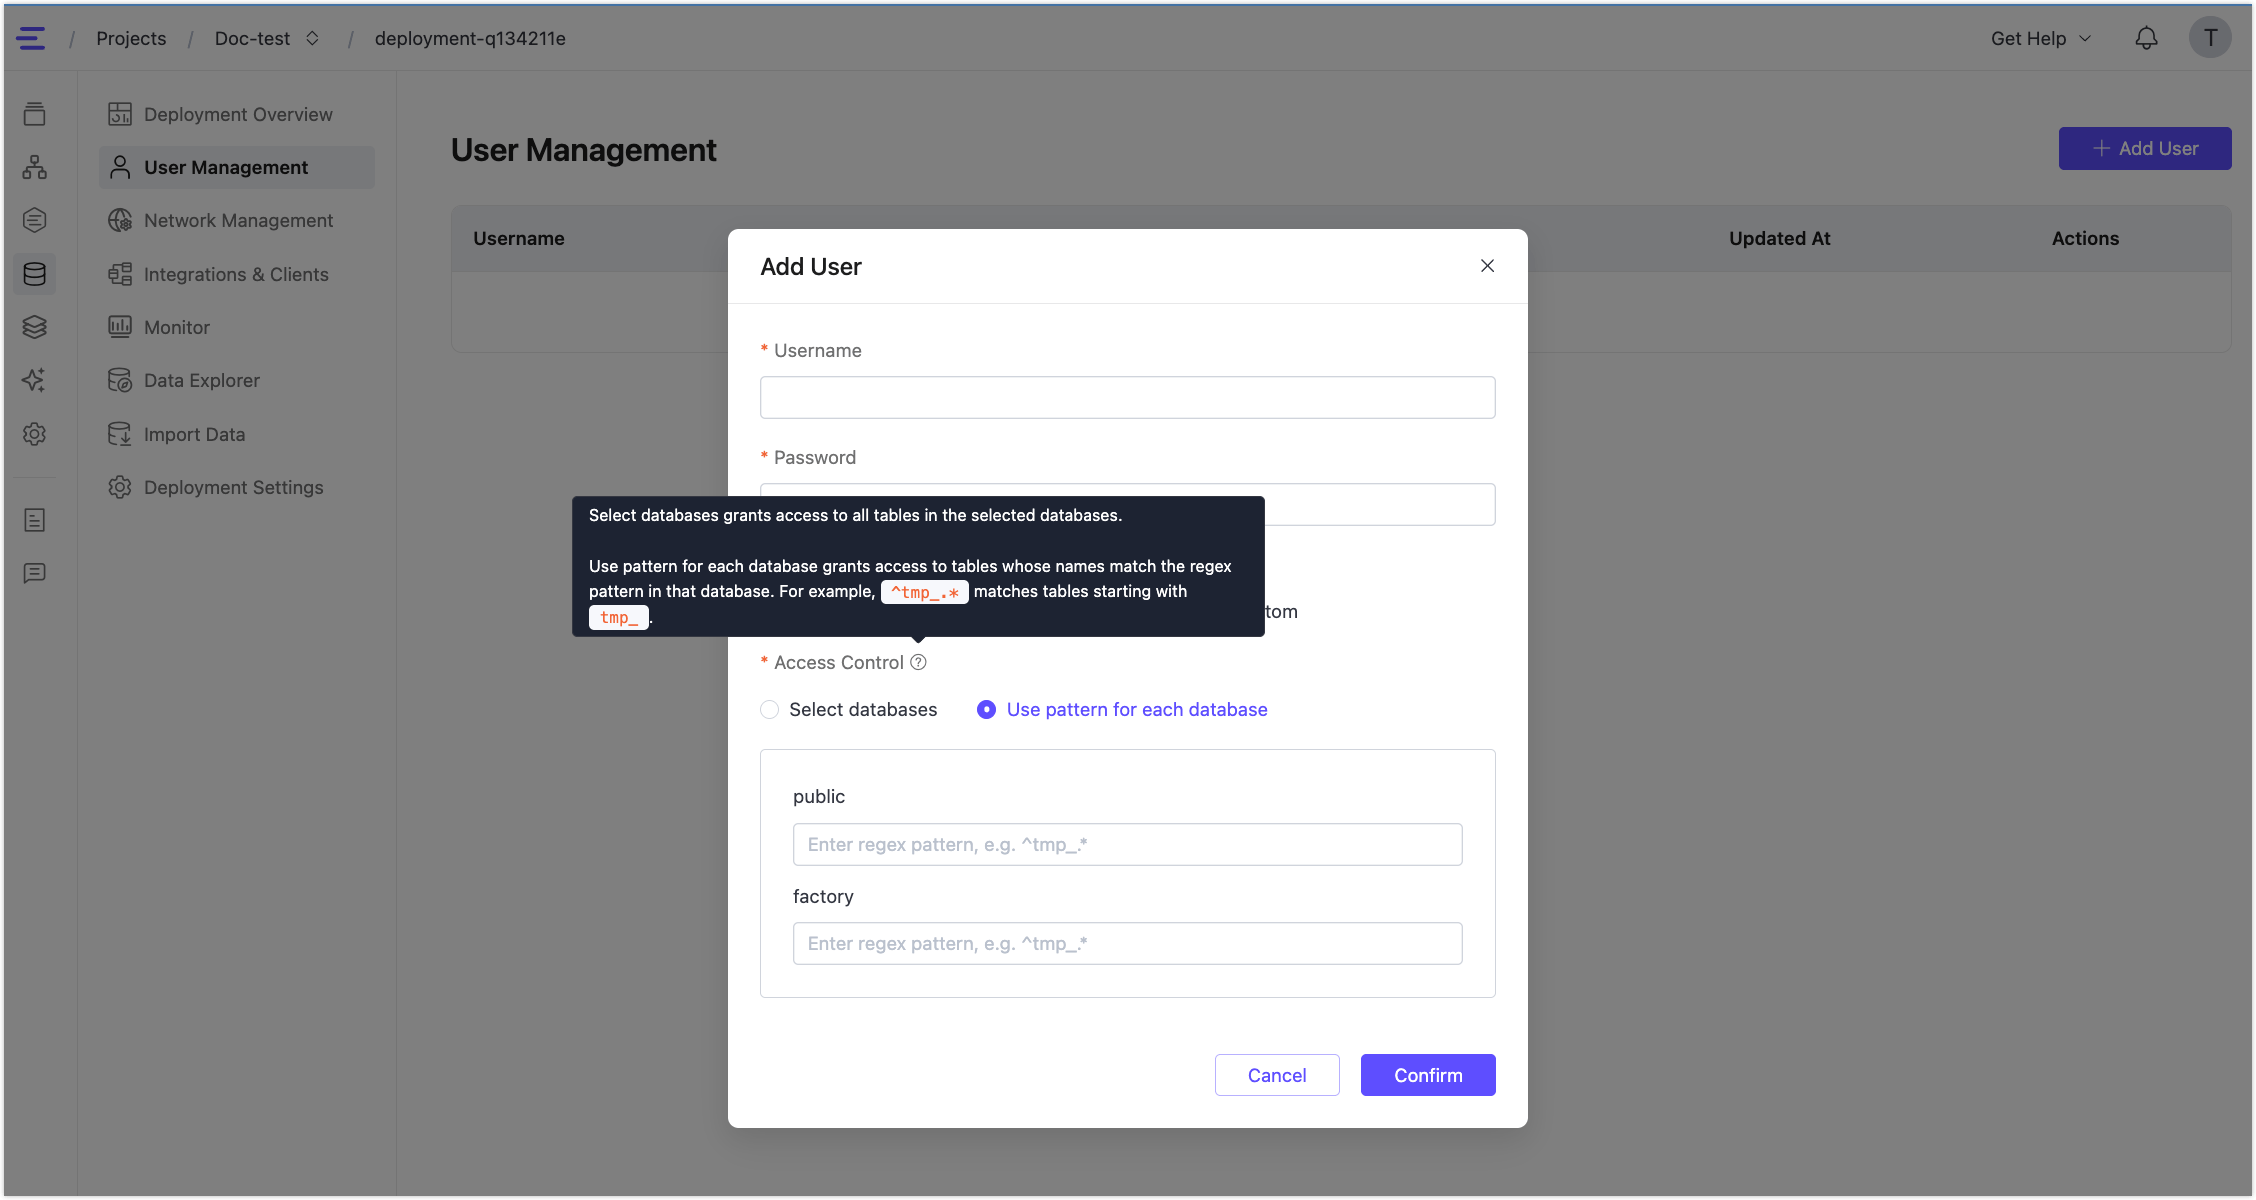Open Deployment Settings
Screen dimensions: 2256x1200
click(237, 487)
